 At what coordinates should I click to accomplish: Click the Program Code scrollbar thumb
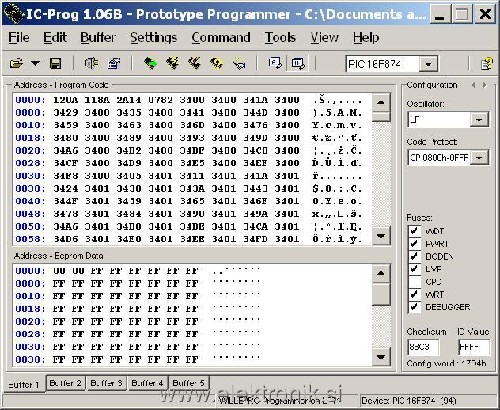pos(381,117)
